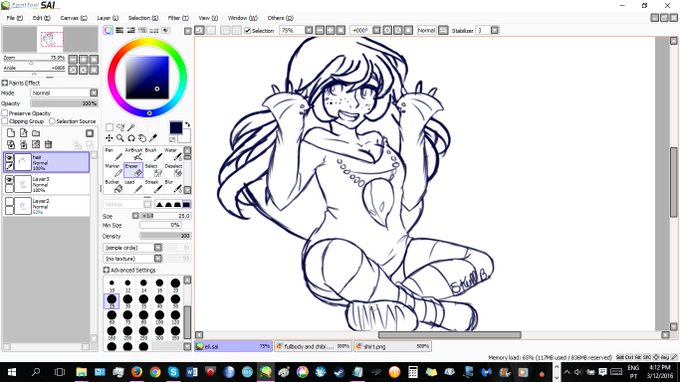
Task: Select the Bucket tool
Action: coord(113,186)
